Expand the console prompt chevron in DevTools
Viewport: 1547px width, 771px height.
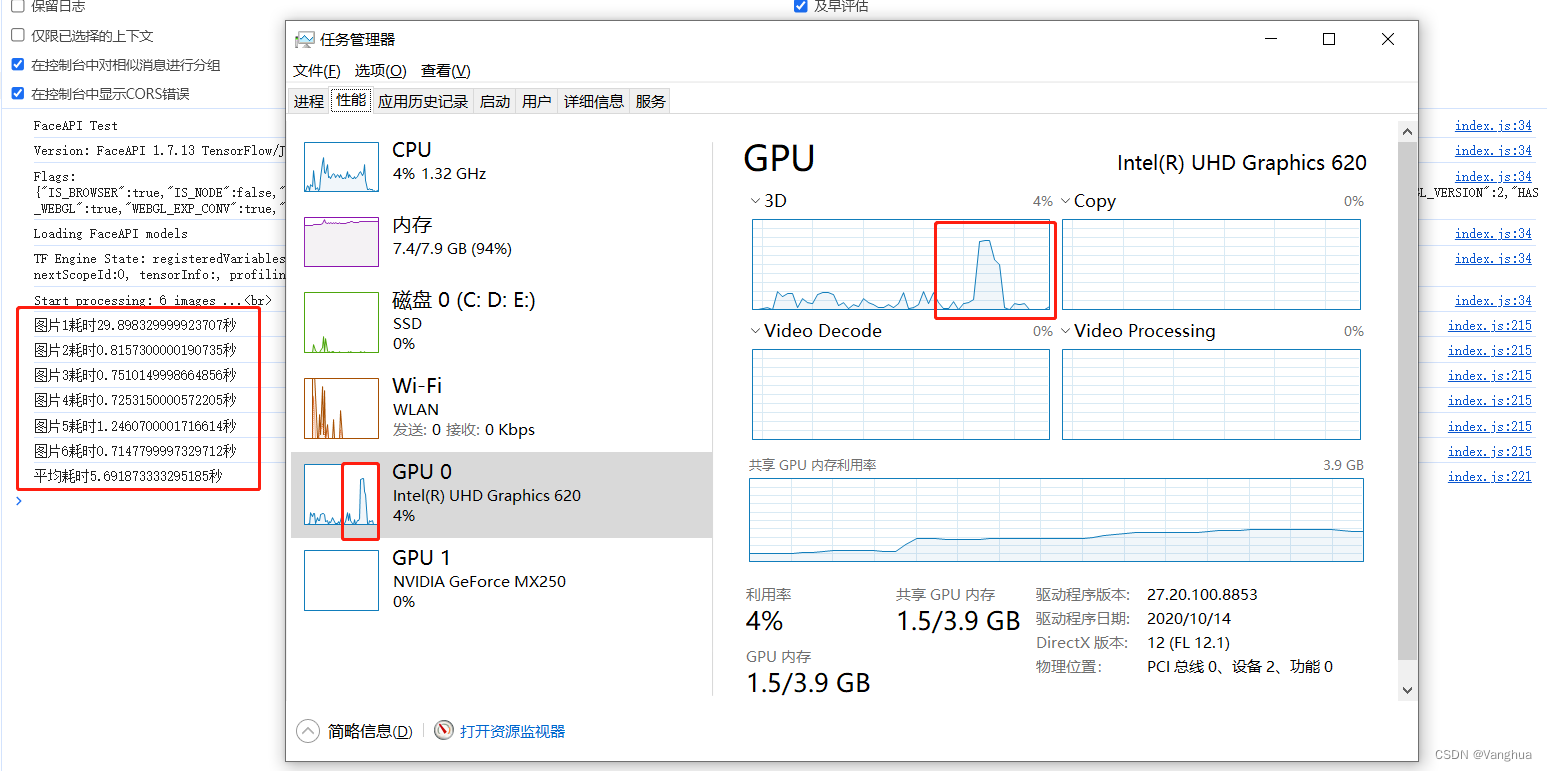18,500
